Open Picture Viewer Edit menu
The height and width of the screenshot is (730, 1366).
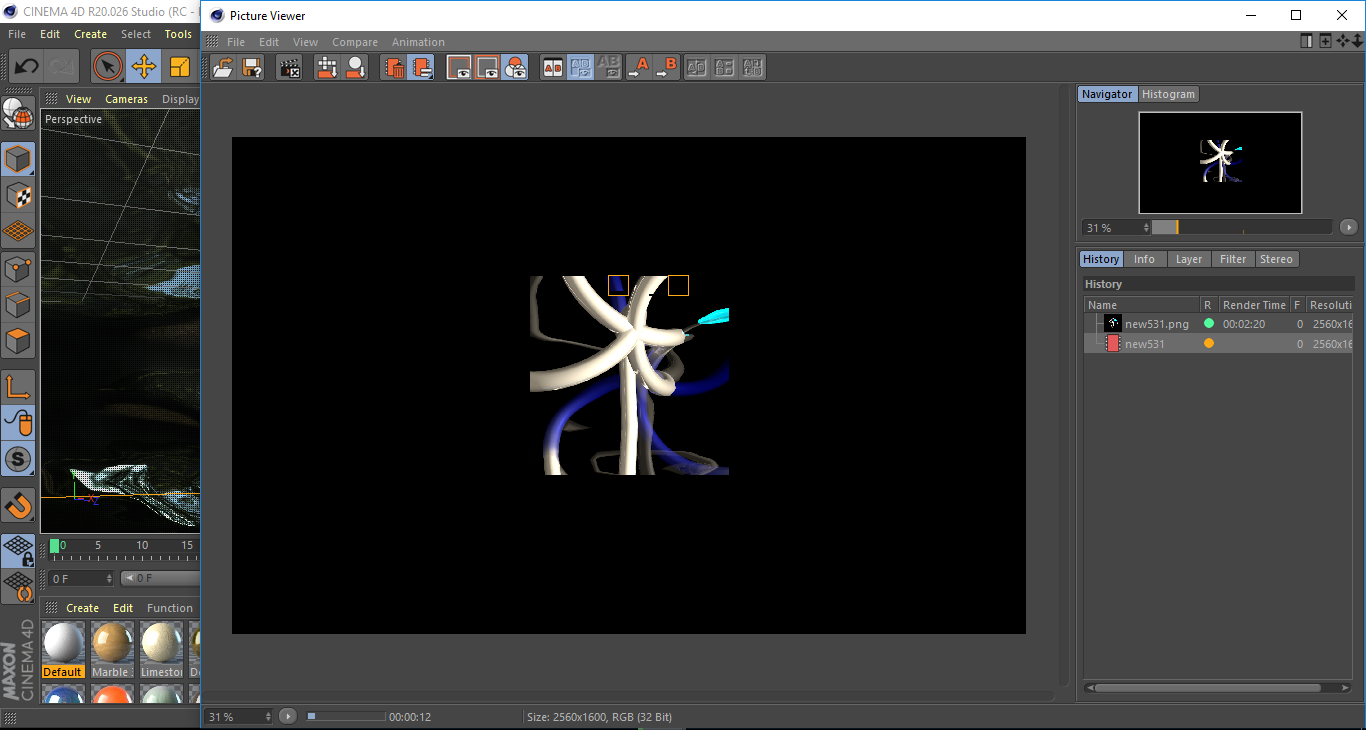point(269,42)
